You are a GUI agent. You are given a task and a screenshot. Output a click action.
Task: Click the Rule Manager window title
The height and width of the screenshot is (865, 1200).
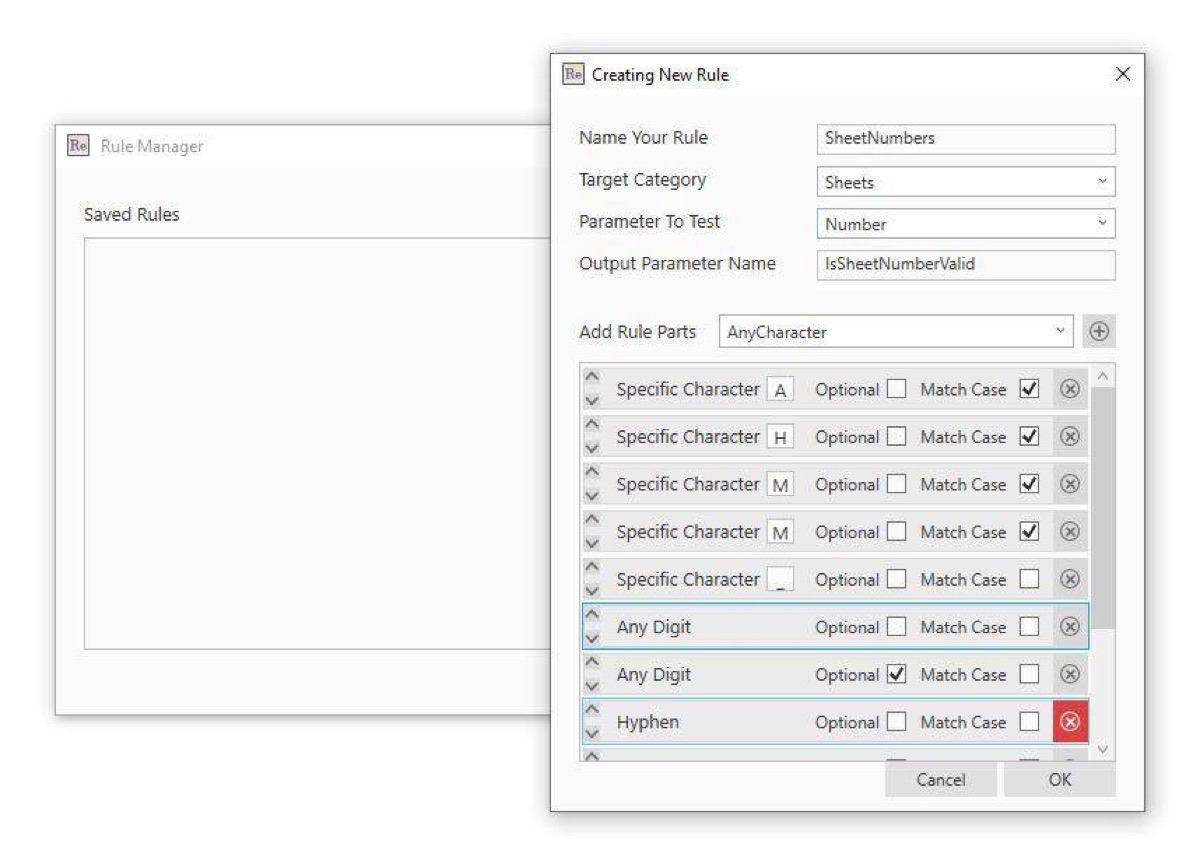(152, 147)
